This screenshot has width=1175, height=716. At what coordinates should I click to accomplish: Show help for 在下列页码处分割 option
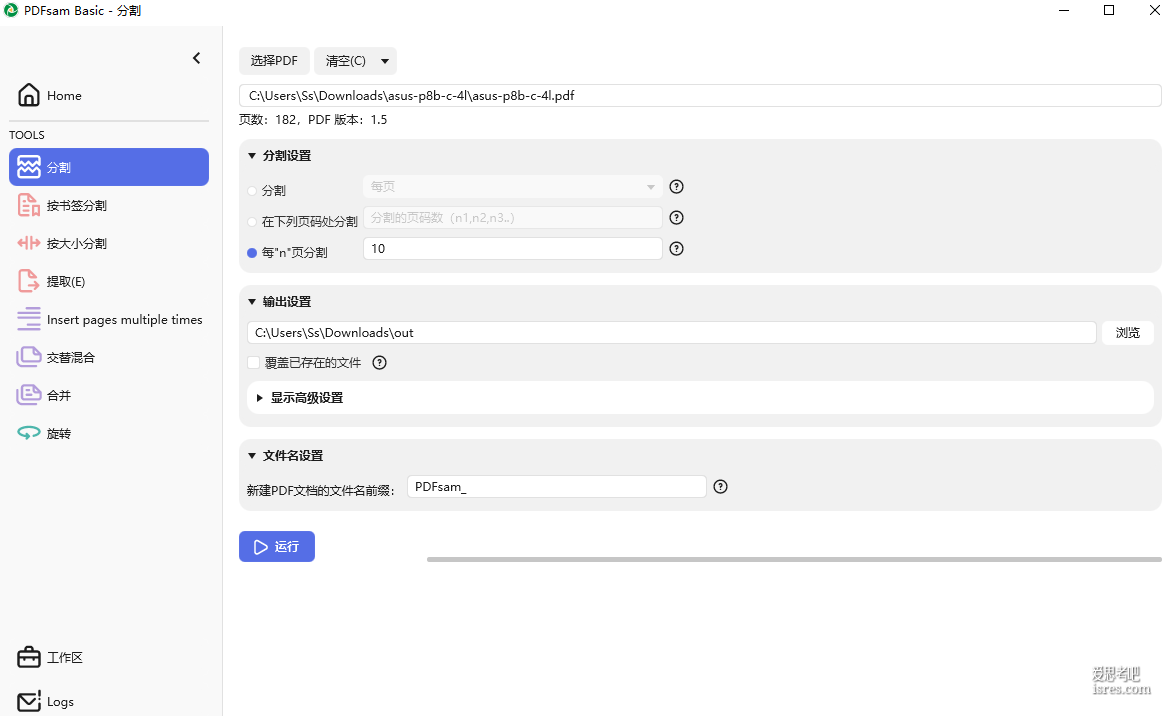pos(677,217)
